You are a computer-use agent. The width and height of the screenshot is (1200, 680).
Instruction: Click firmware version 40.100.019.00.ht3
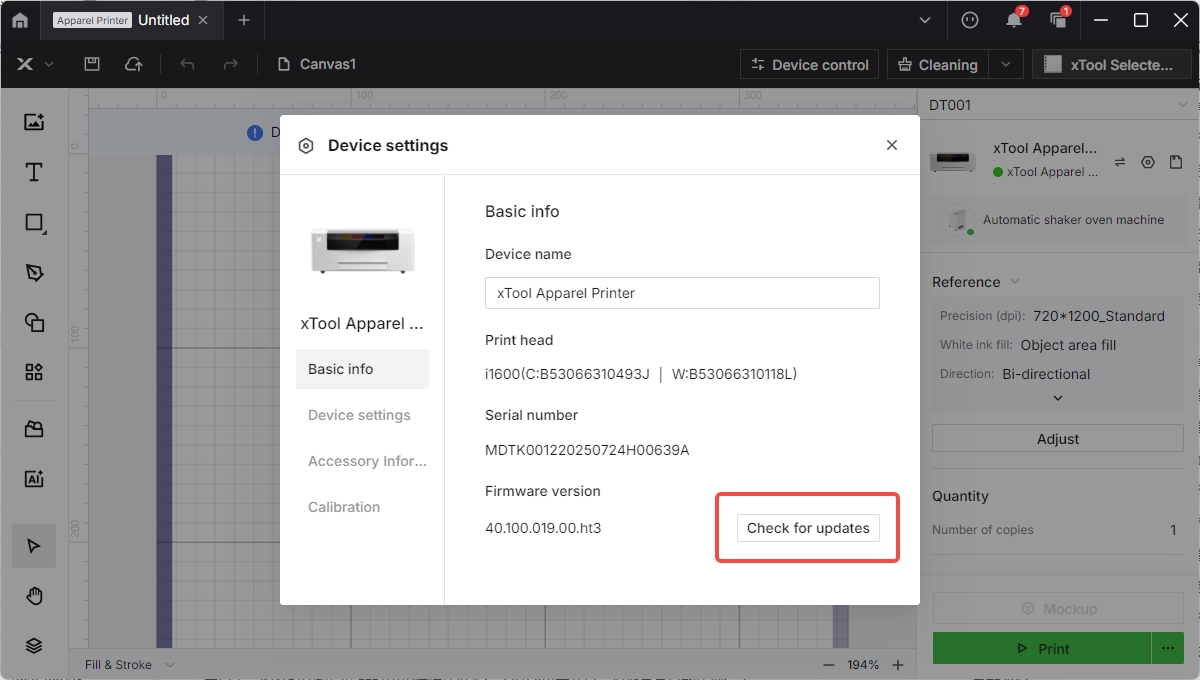tap(543, 528)
